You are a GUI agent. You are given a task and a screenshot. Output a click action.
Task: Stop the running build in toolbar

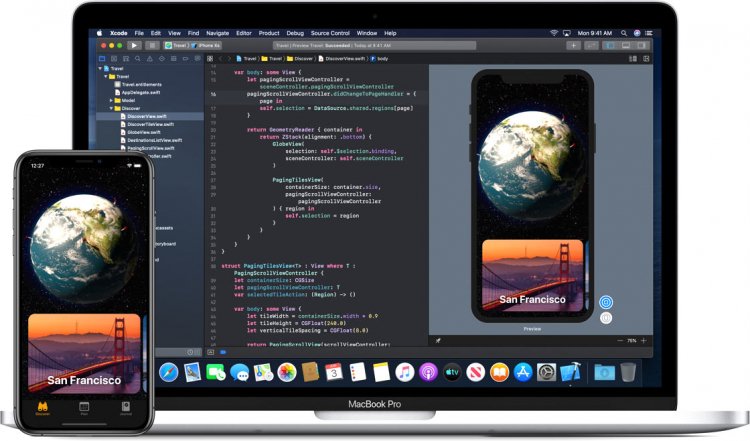pyautogui.click(x=152, y=45)
